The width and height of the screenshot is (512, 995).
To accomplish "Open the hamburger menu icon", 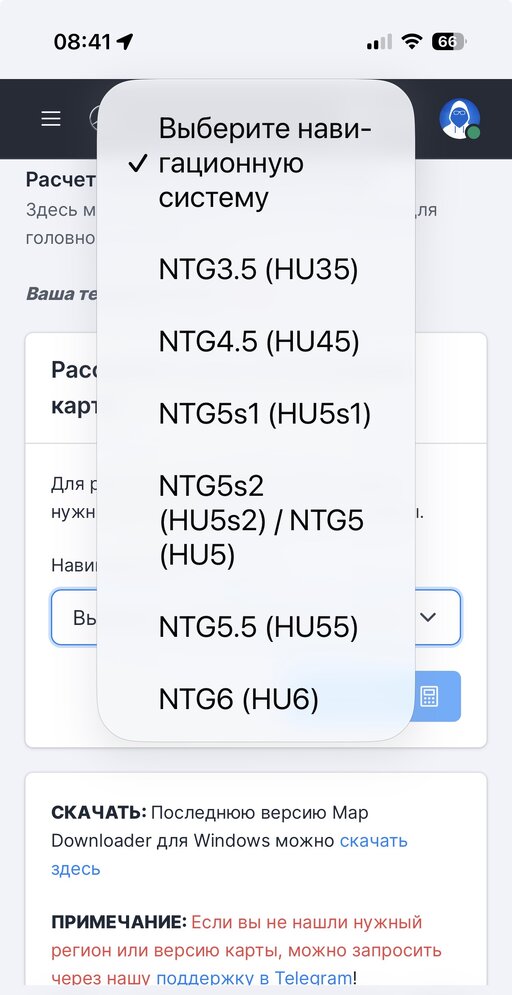I will point(51,119).
